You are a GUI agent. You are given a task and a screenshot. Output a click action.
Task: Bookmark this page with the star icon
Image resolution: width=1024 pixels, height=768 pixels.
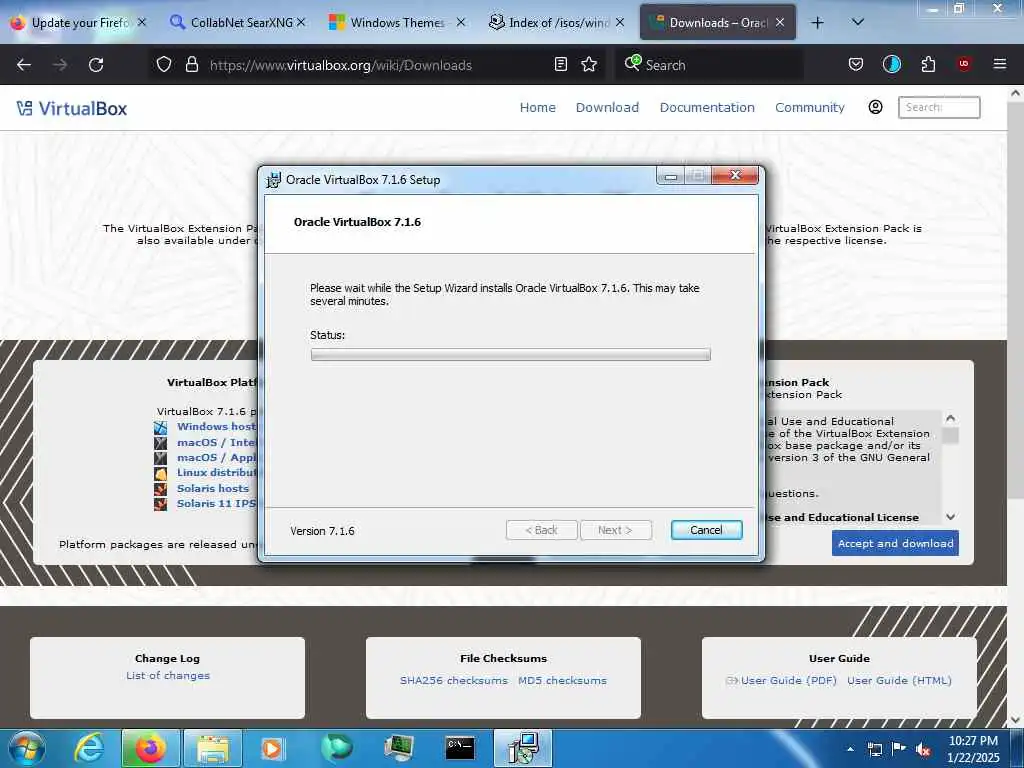coord(589,64)
